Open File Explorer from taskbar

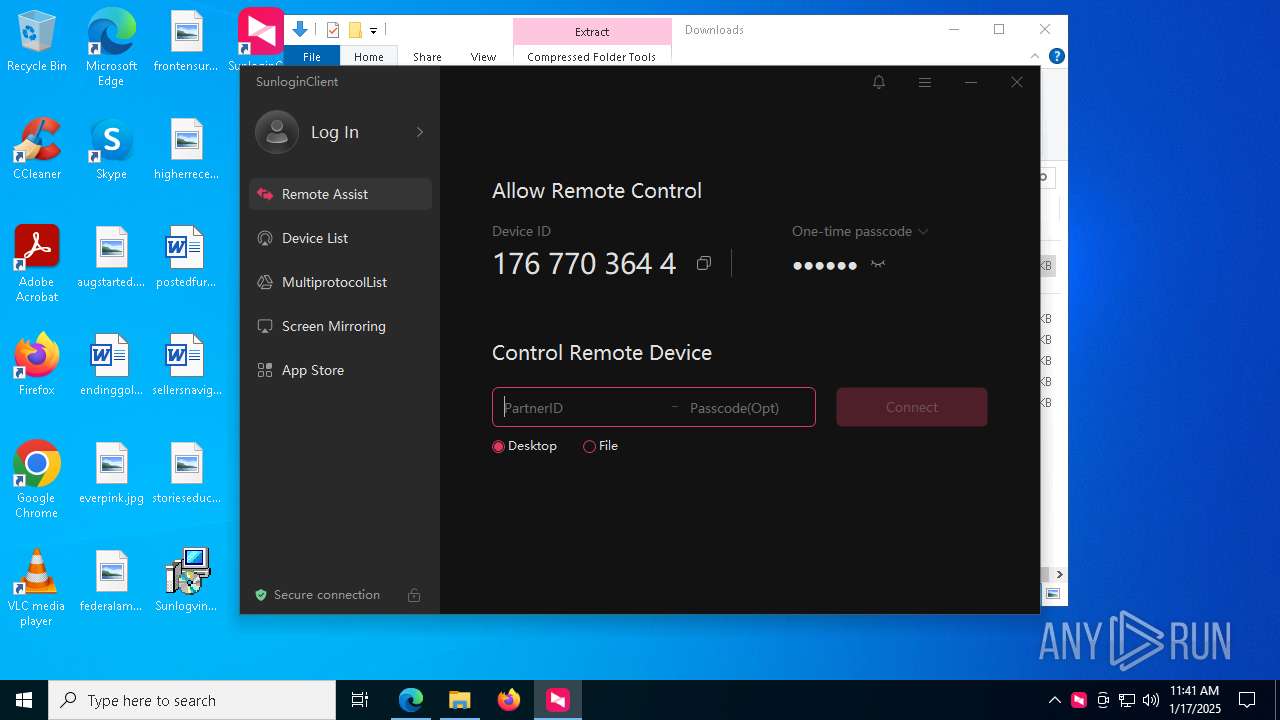(x=460, y=700)
